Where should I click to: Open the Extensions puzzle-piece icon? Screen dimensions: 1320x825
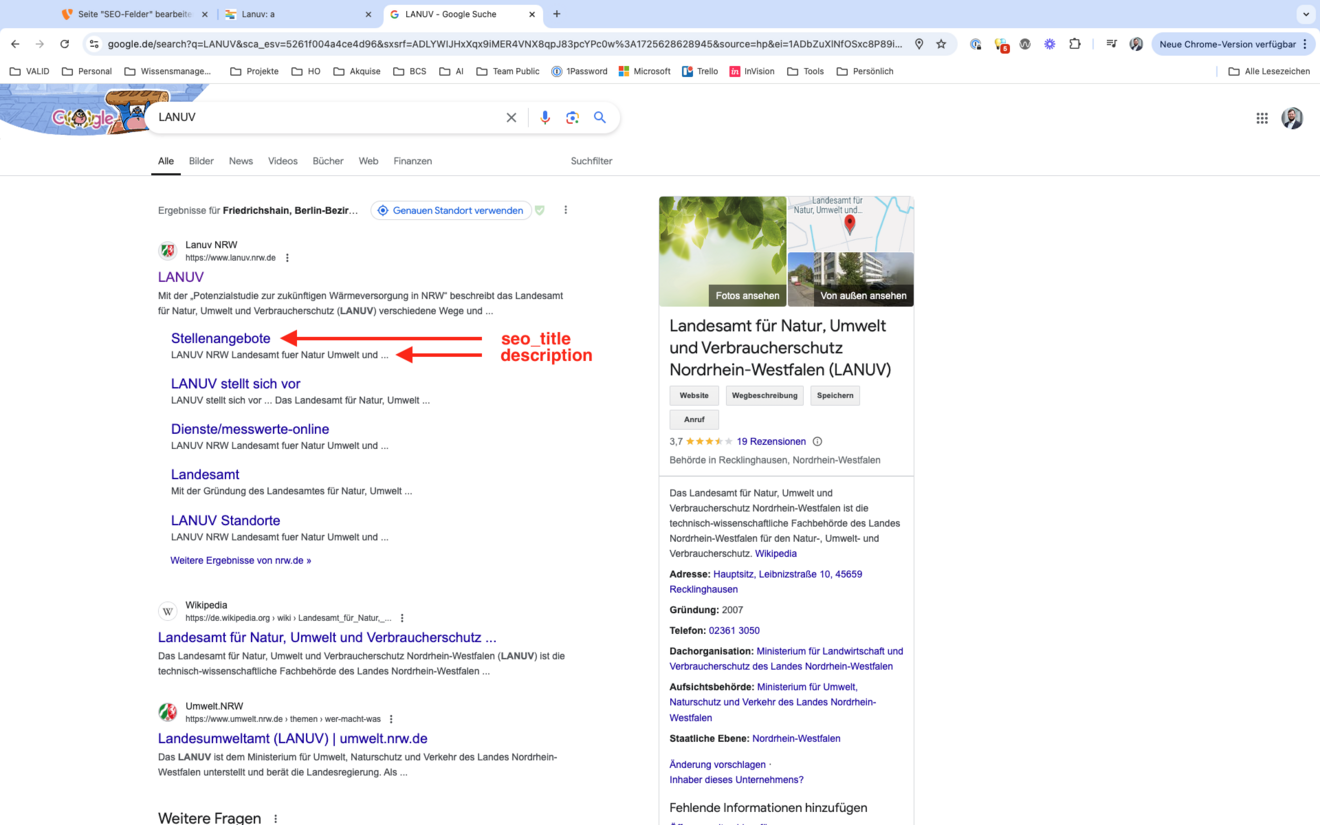(x=1075, y=44)
